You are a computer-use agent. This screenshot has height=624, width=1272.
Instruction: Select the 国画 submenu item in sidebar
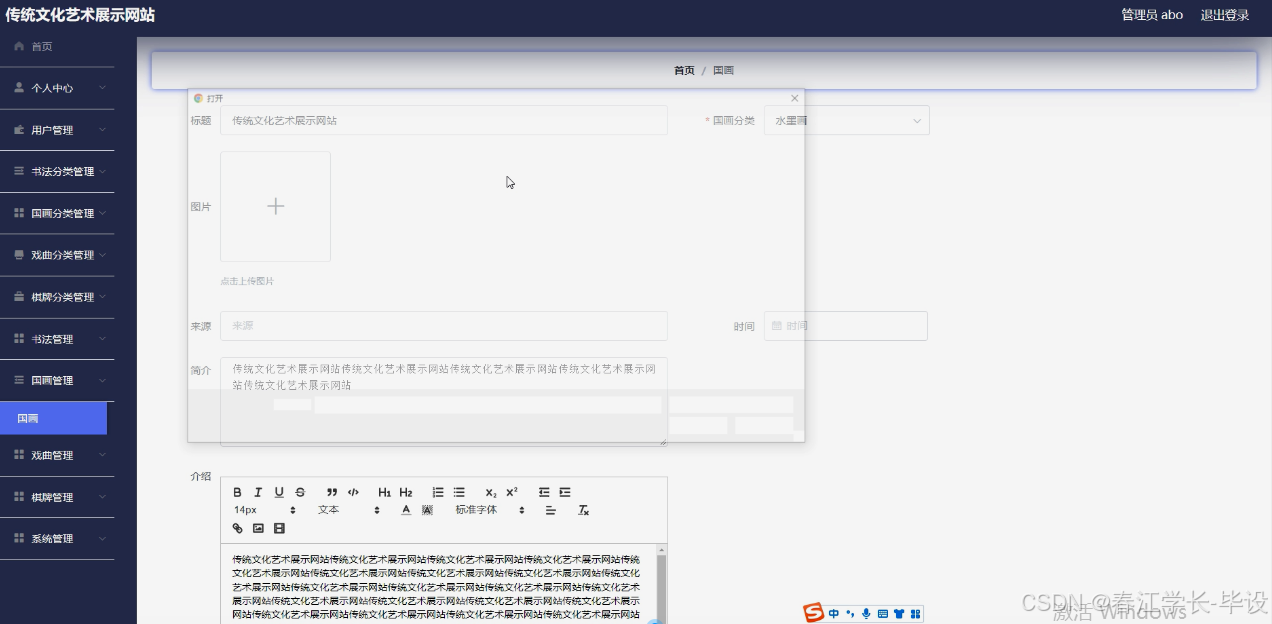[x=53, y=418]
